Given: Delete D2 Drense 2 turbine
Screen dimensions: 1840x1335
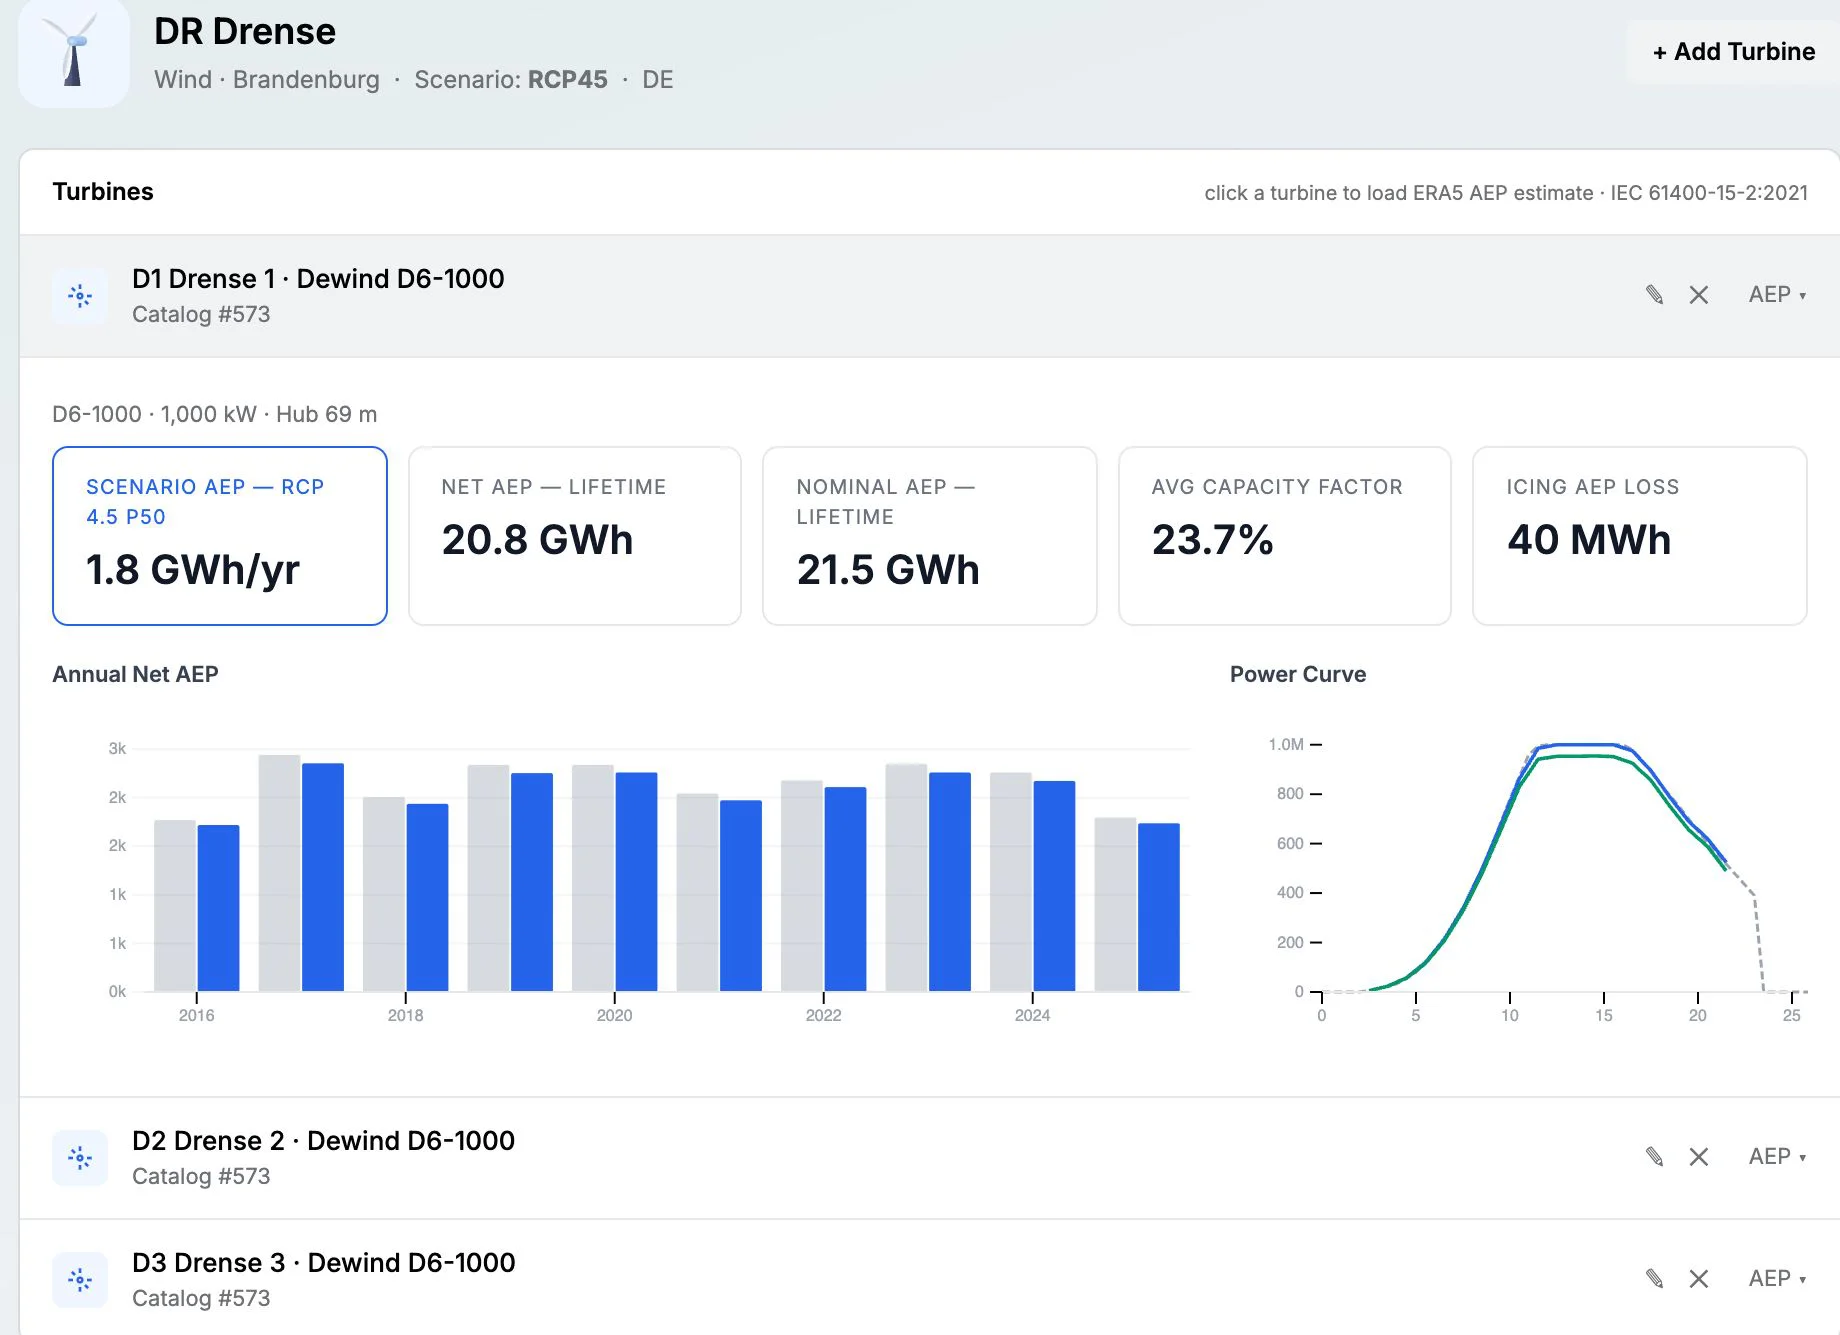Looking at the screenshot, I should coord(1699,1157).
